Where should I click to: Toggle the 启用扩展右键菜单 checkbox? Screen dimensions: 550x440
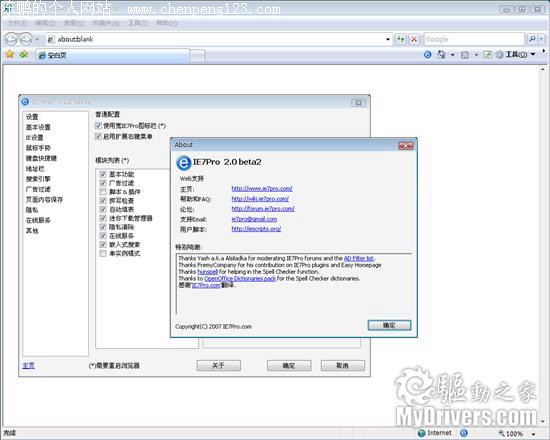point(99,136)
